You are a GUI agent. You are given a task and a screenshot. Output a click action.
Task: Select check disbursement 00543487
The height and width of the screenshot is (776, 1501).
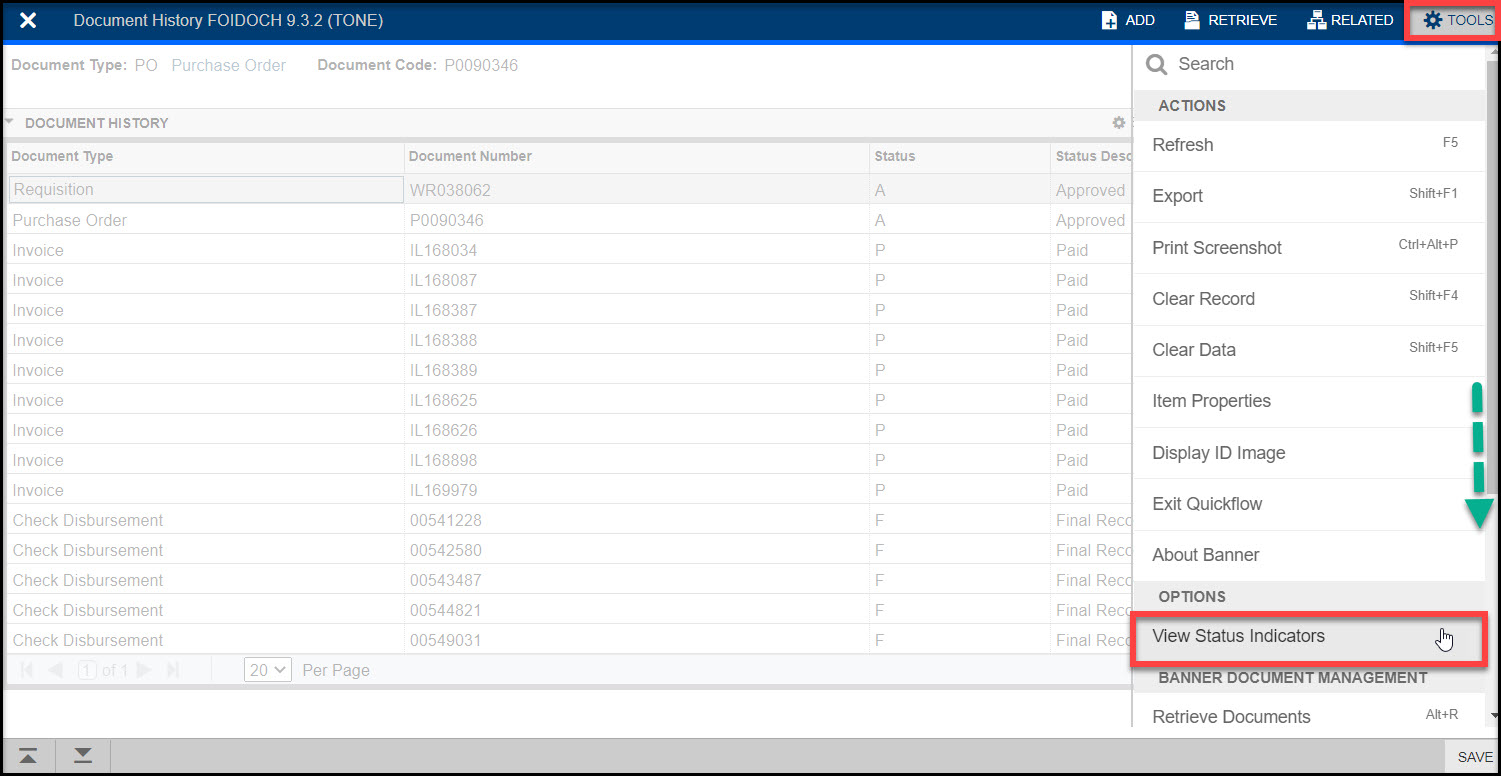(x=445, y=580)
